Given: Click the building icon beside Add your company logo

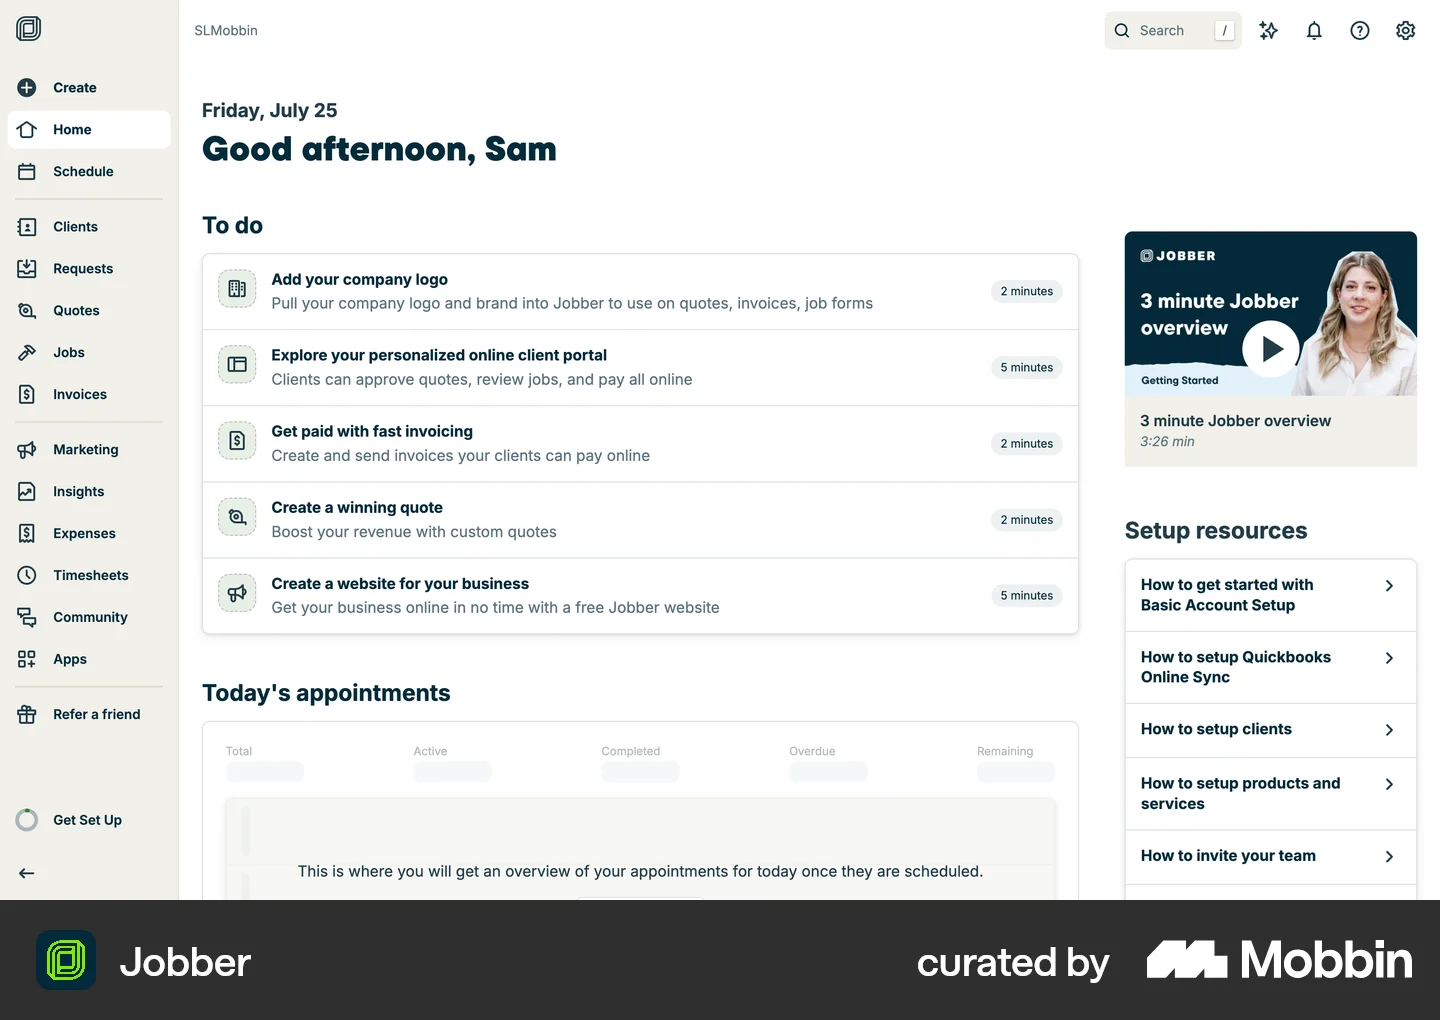Looking at the screenshot, I should click(x=237, y=289).
